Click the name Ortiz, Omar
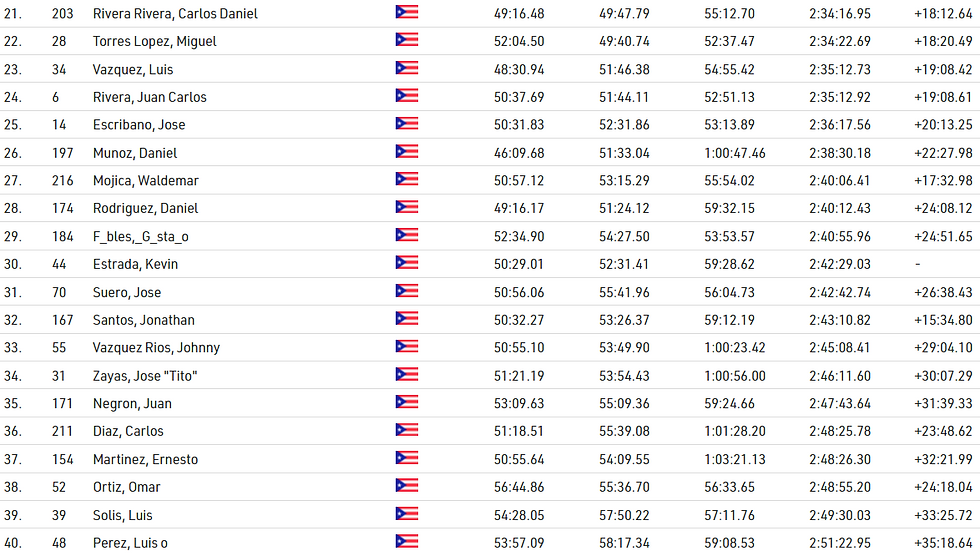The width and height of the screenshot is (980, 556). [x=126, y=487]
